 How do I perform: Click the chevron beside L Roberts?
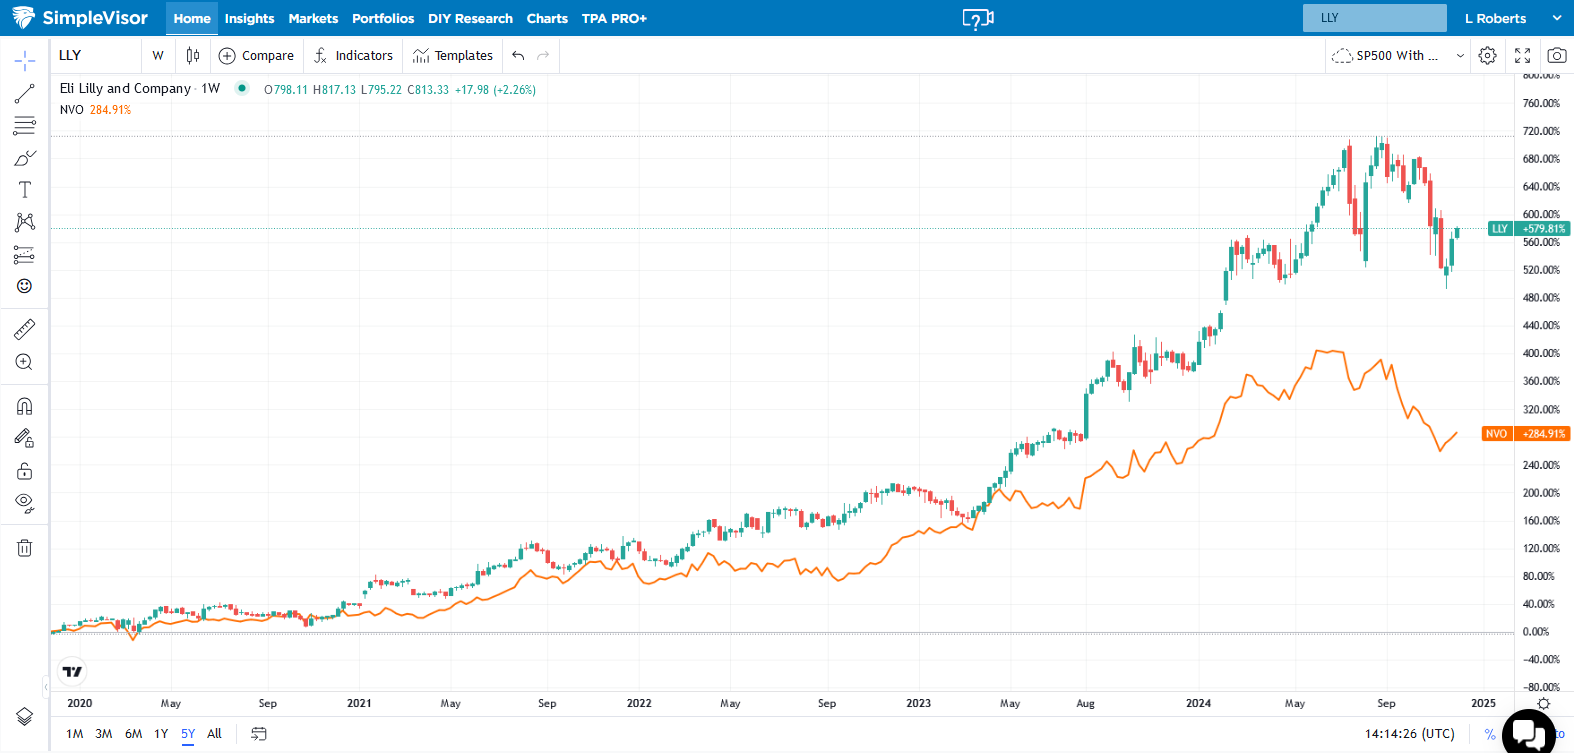point(1556,18)
